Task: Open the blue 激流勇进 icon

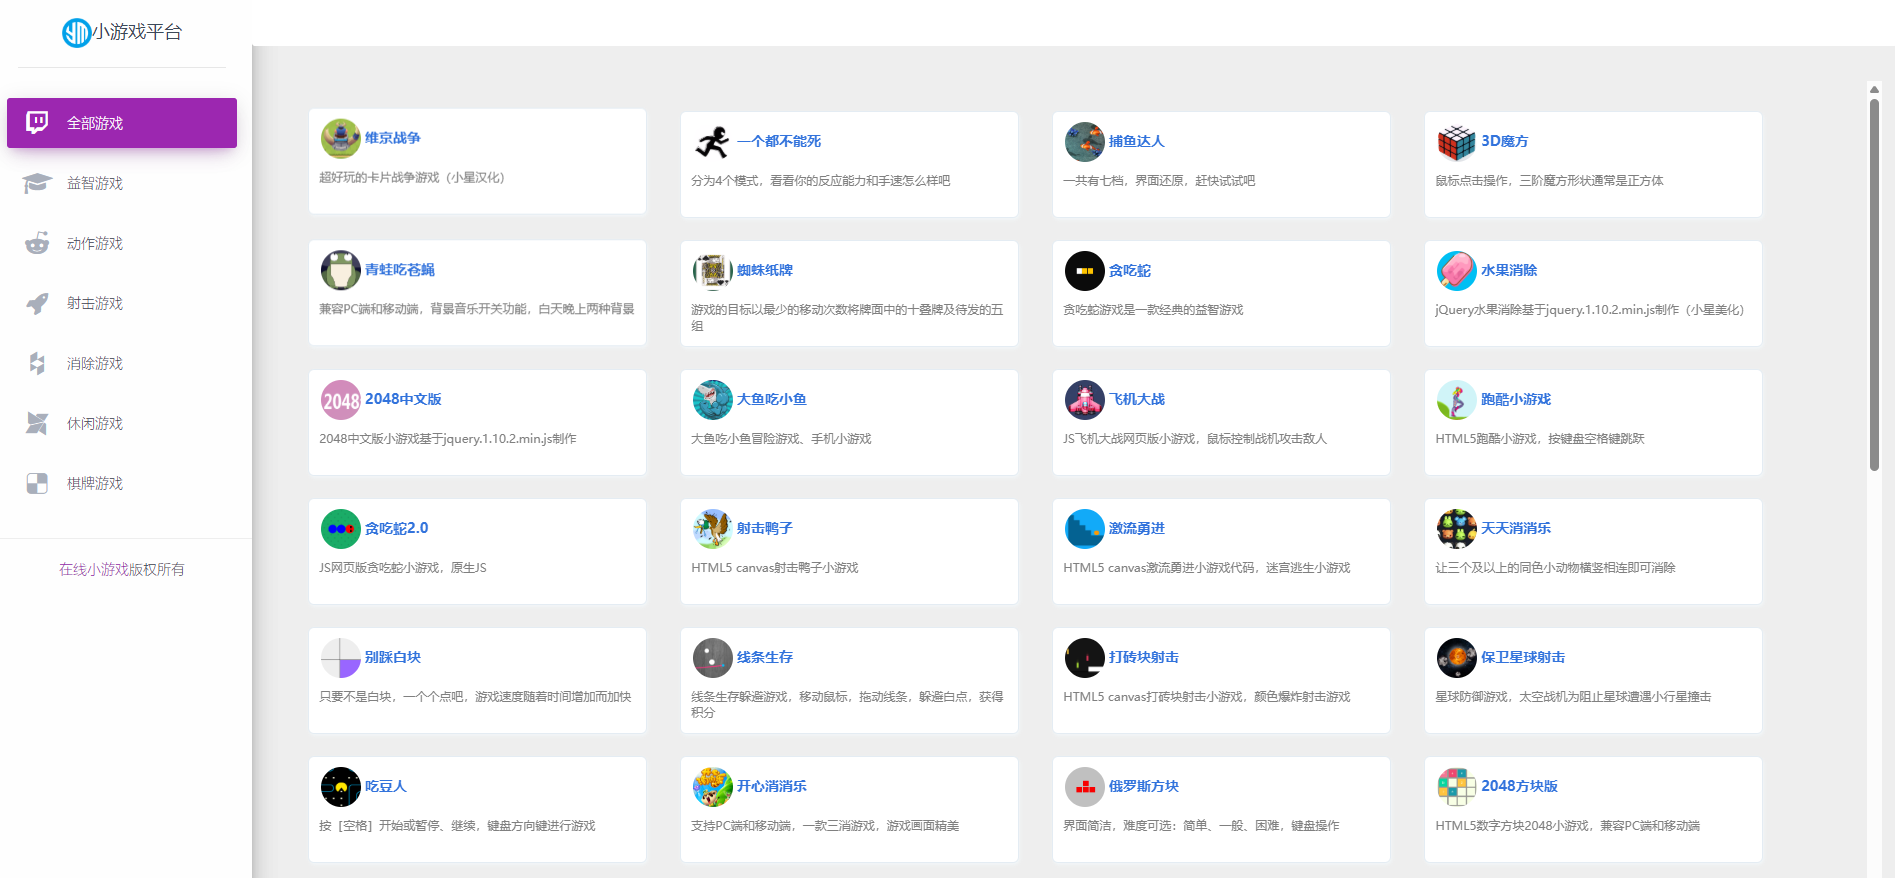Action: click(x=1085, y=529)
